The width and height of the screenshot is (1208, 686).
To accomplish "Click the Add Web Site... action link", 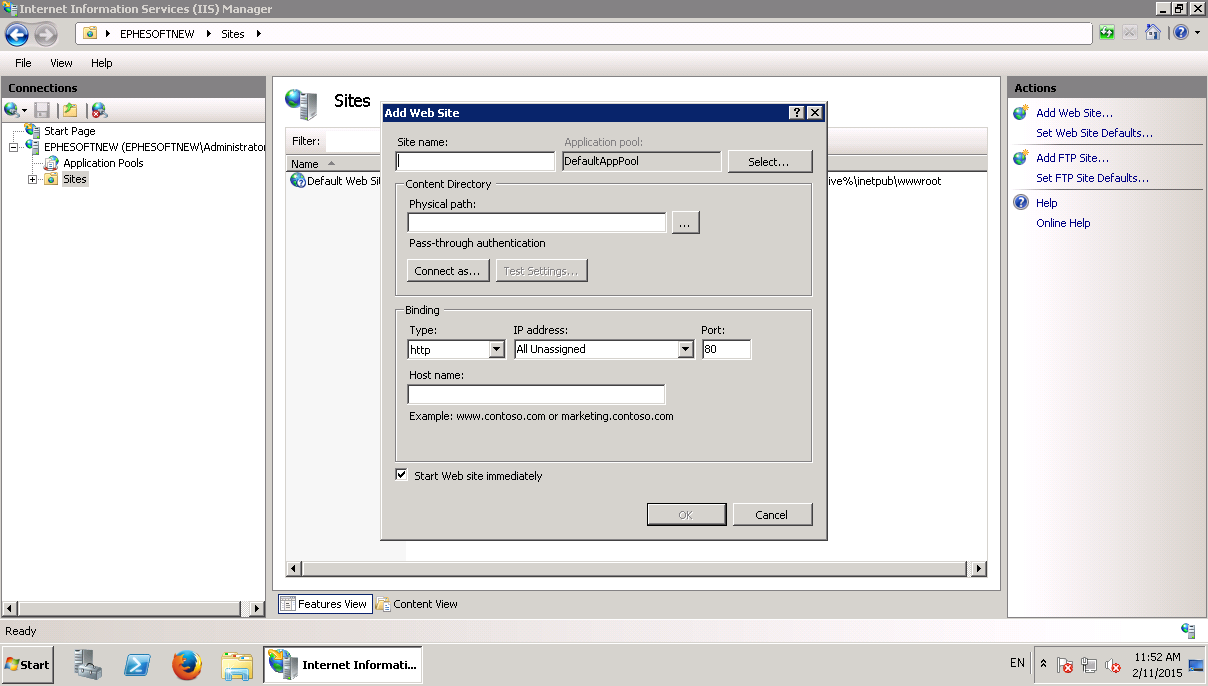I will (1074, 113).
